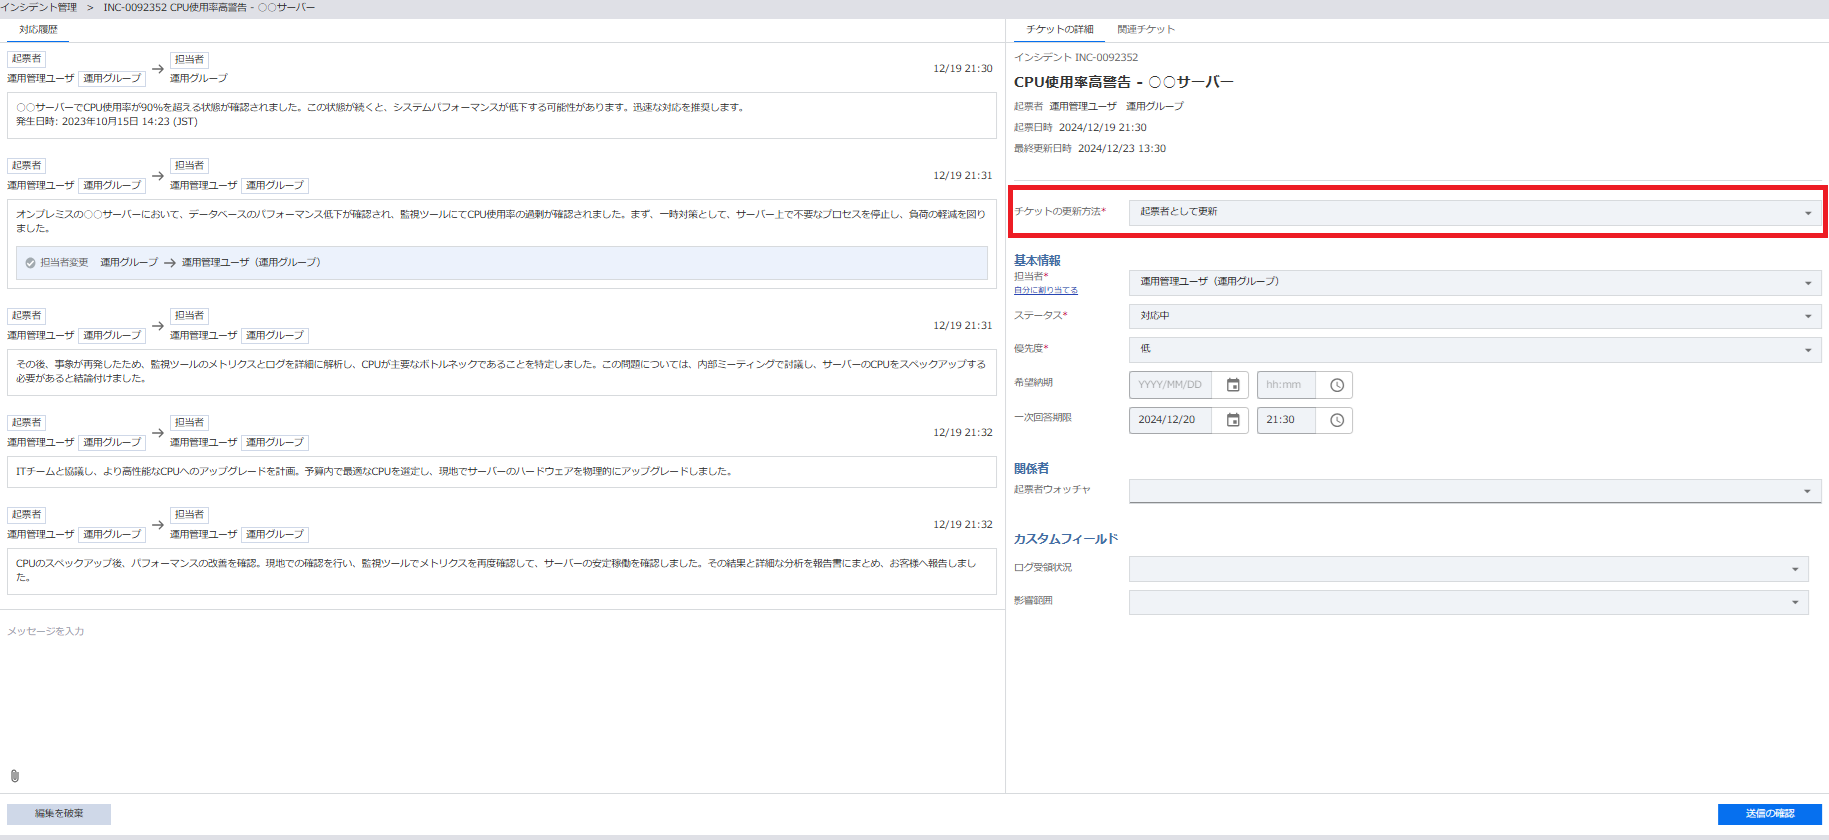Click the 編集を破棄 button
Viewport: 1829px width, 840px height.
click(x=59, y=814)
